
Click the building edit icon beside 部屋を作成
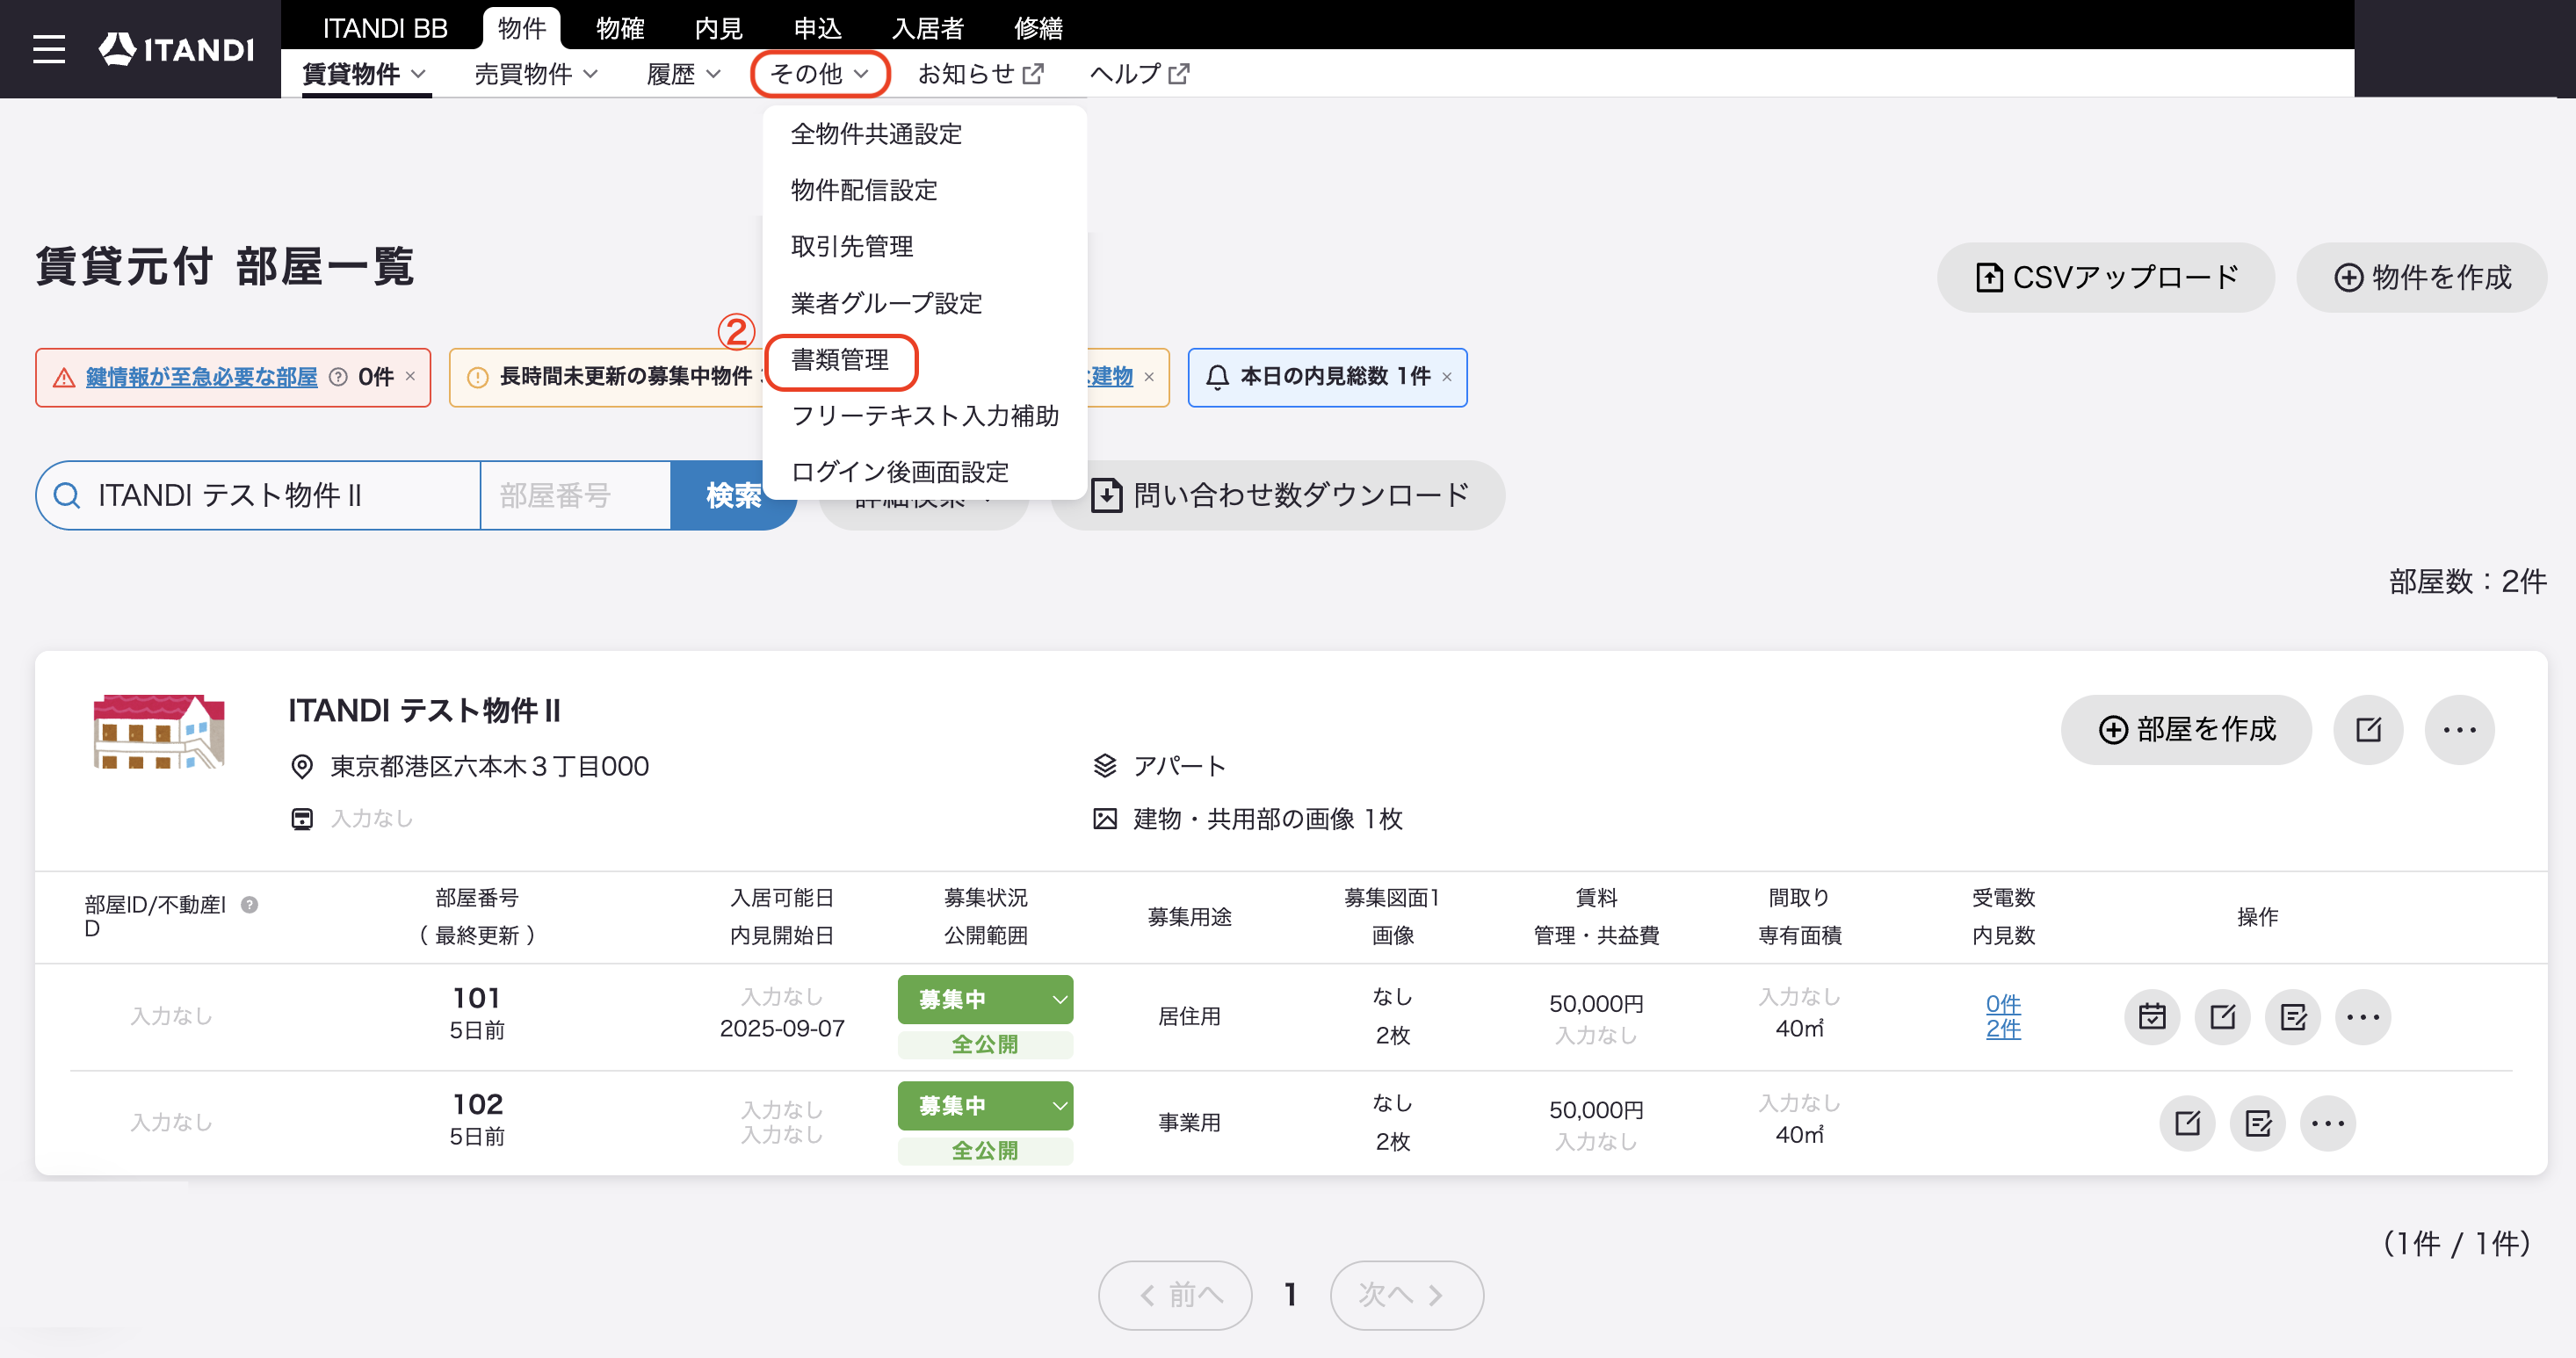coord(2368,729)
